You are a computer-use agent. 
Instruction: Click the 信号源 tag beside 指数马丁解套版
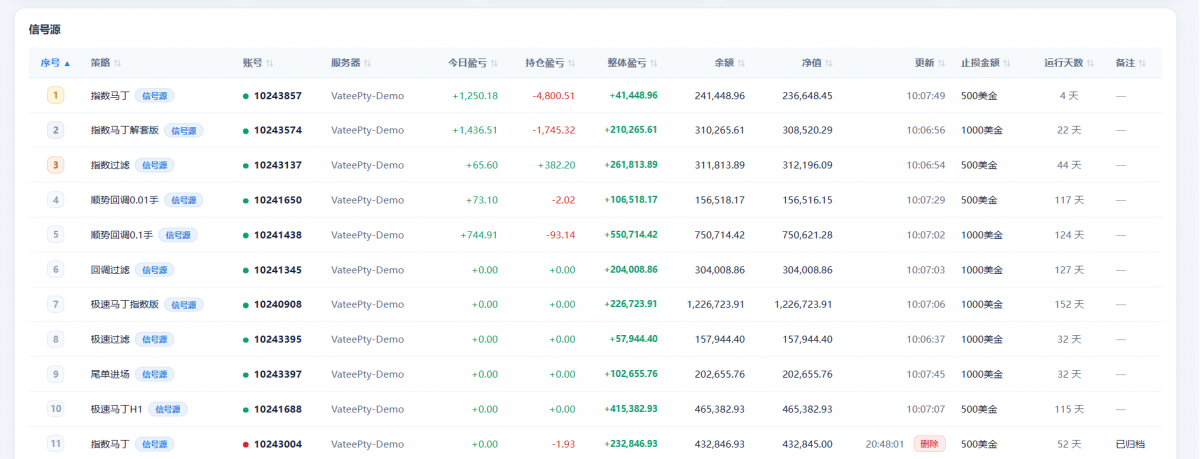[x=184, y=130]
